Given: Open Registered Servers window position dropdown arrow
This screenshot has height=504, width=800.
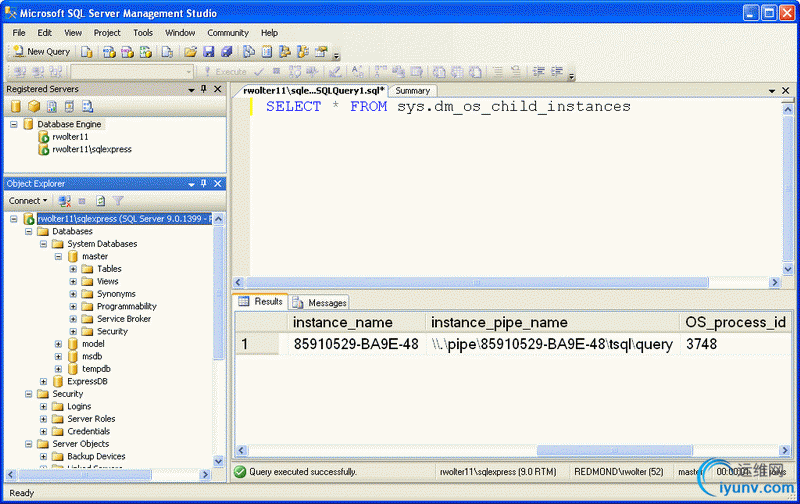Looking at the screenshot, I should coord(191,90).
